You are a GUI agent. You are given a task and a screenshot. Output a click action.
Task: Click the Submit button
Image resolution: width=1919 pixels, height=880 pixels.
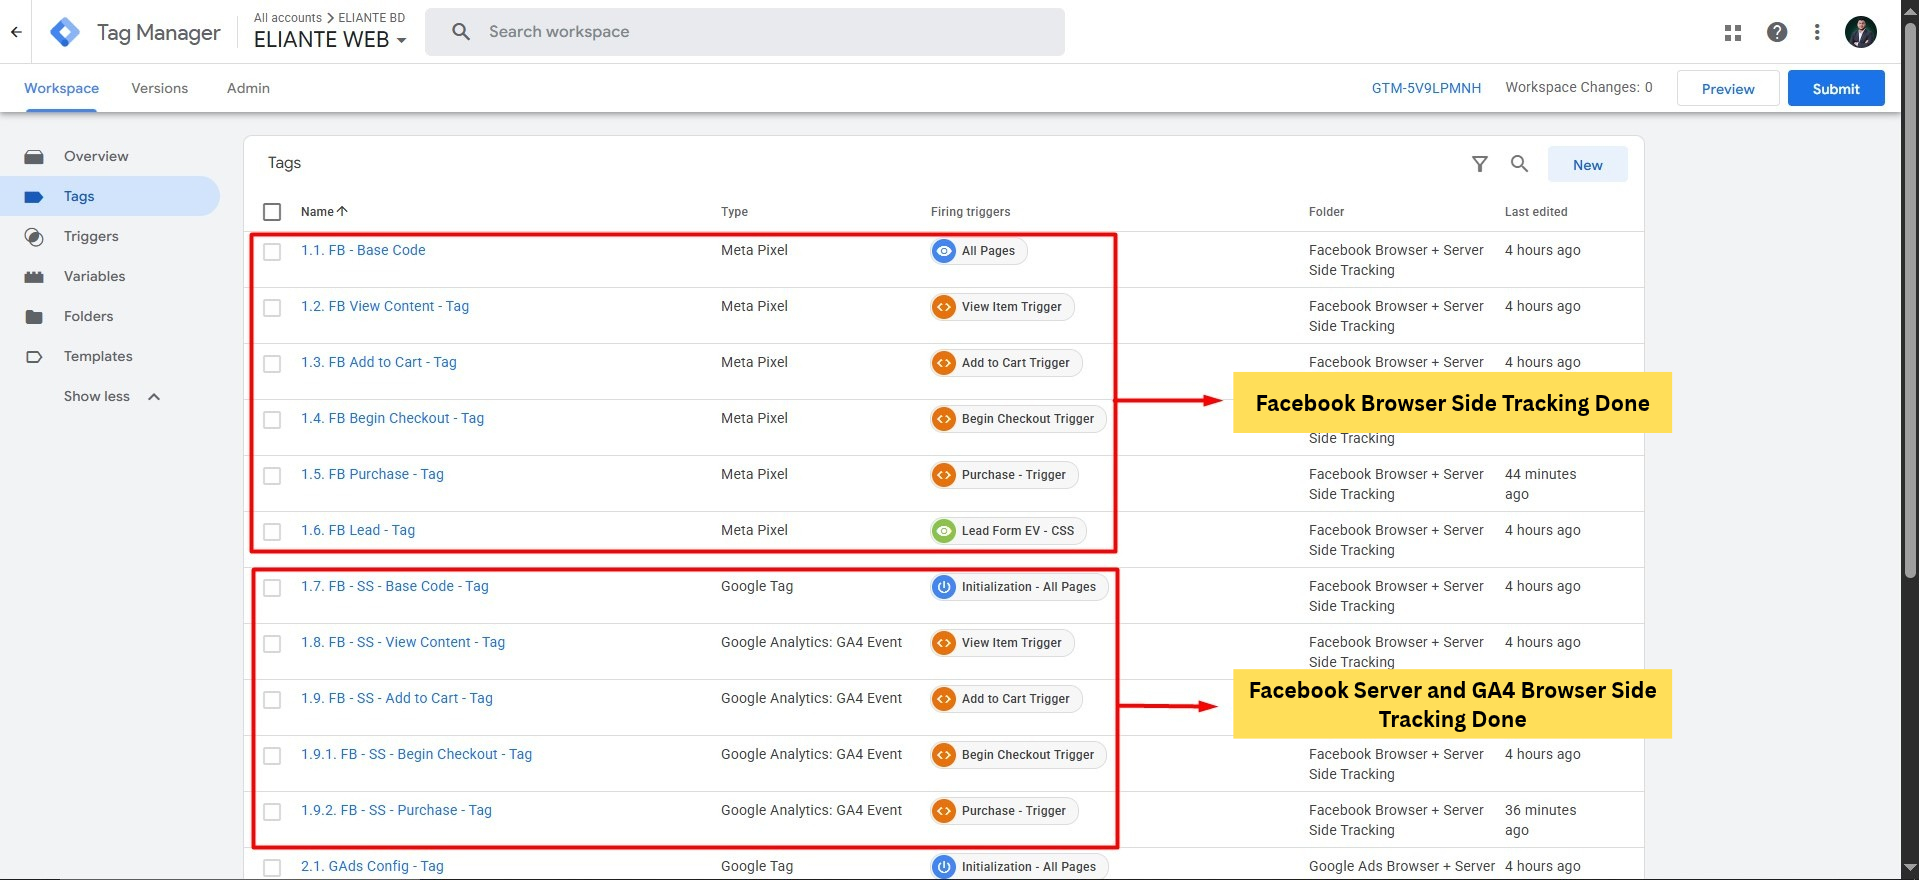click(1836, 88)
